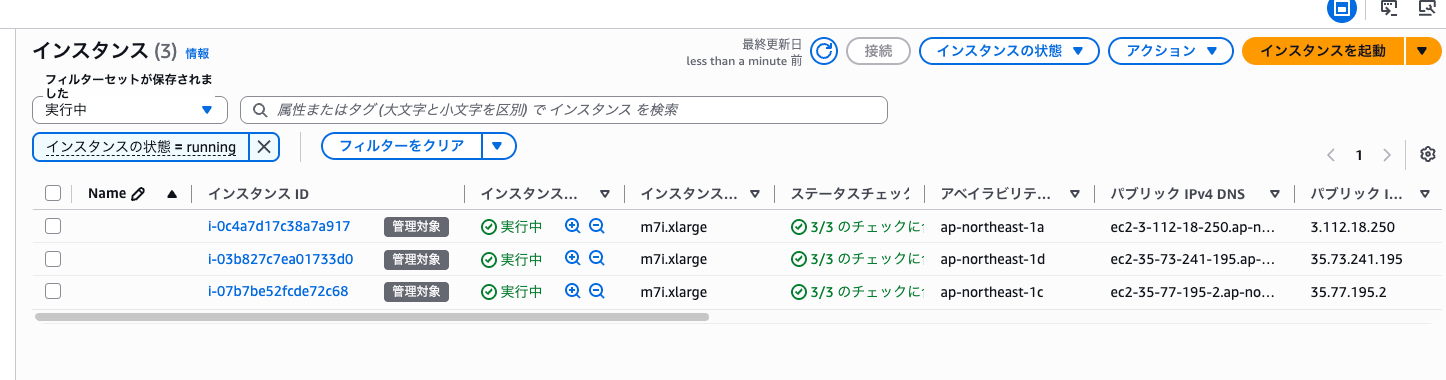Click the blue square icon at top right
Viewport: 1446px width, 380px height.
coord(1343,9)
